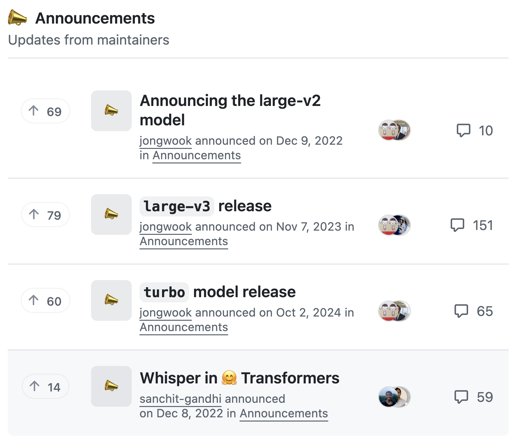Open 'Announcing the large-v2 model' discussion
The width and height of the screenshot is (512, 438).
click(x=230, y=110)
